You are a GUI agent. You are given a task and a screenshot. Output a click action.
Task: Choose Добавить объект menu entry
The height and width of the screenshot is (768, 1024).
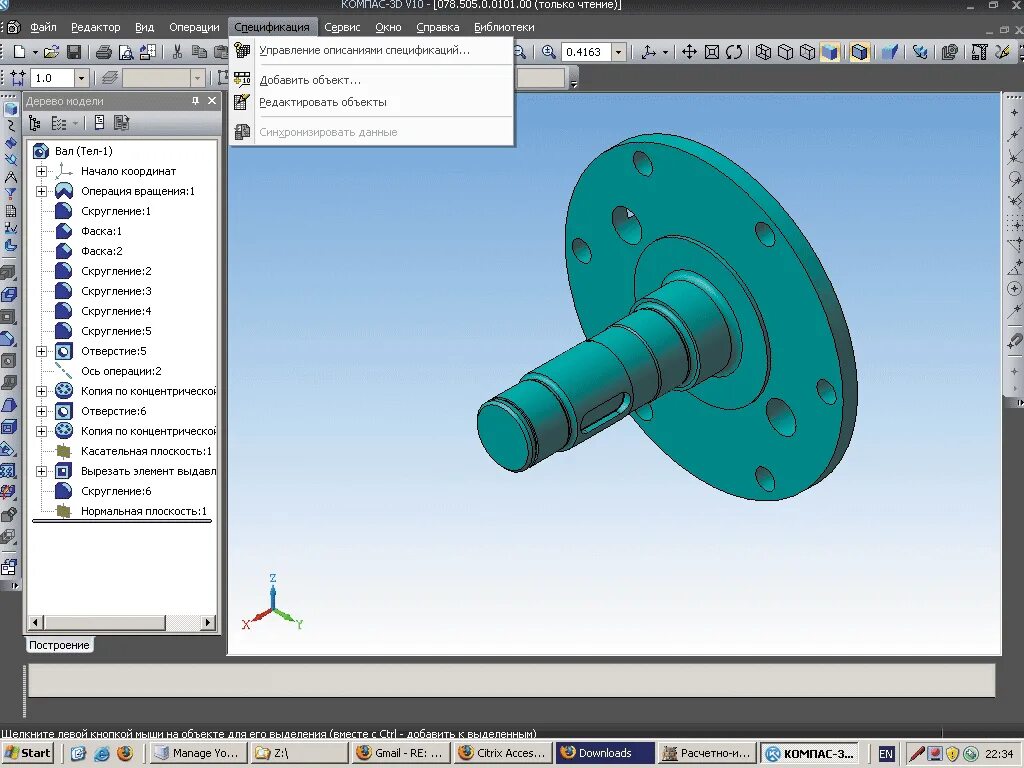[x=372, y=80]
